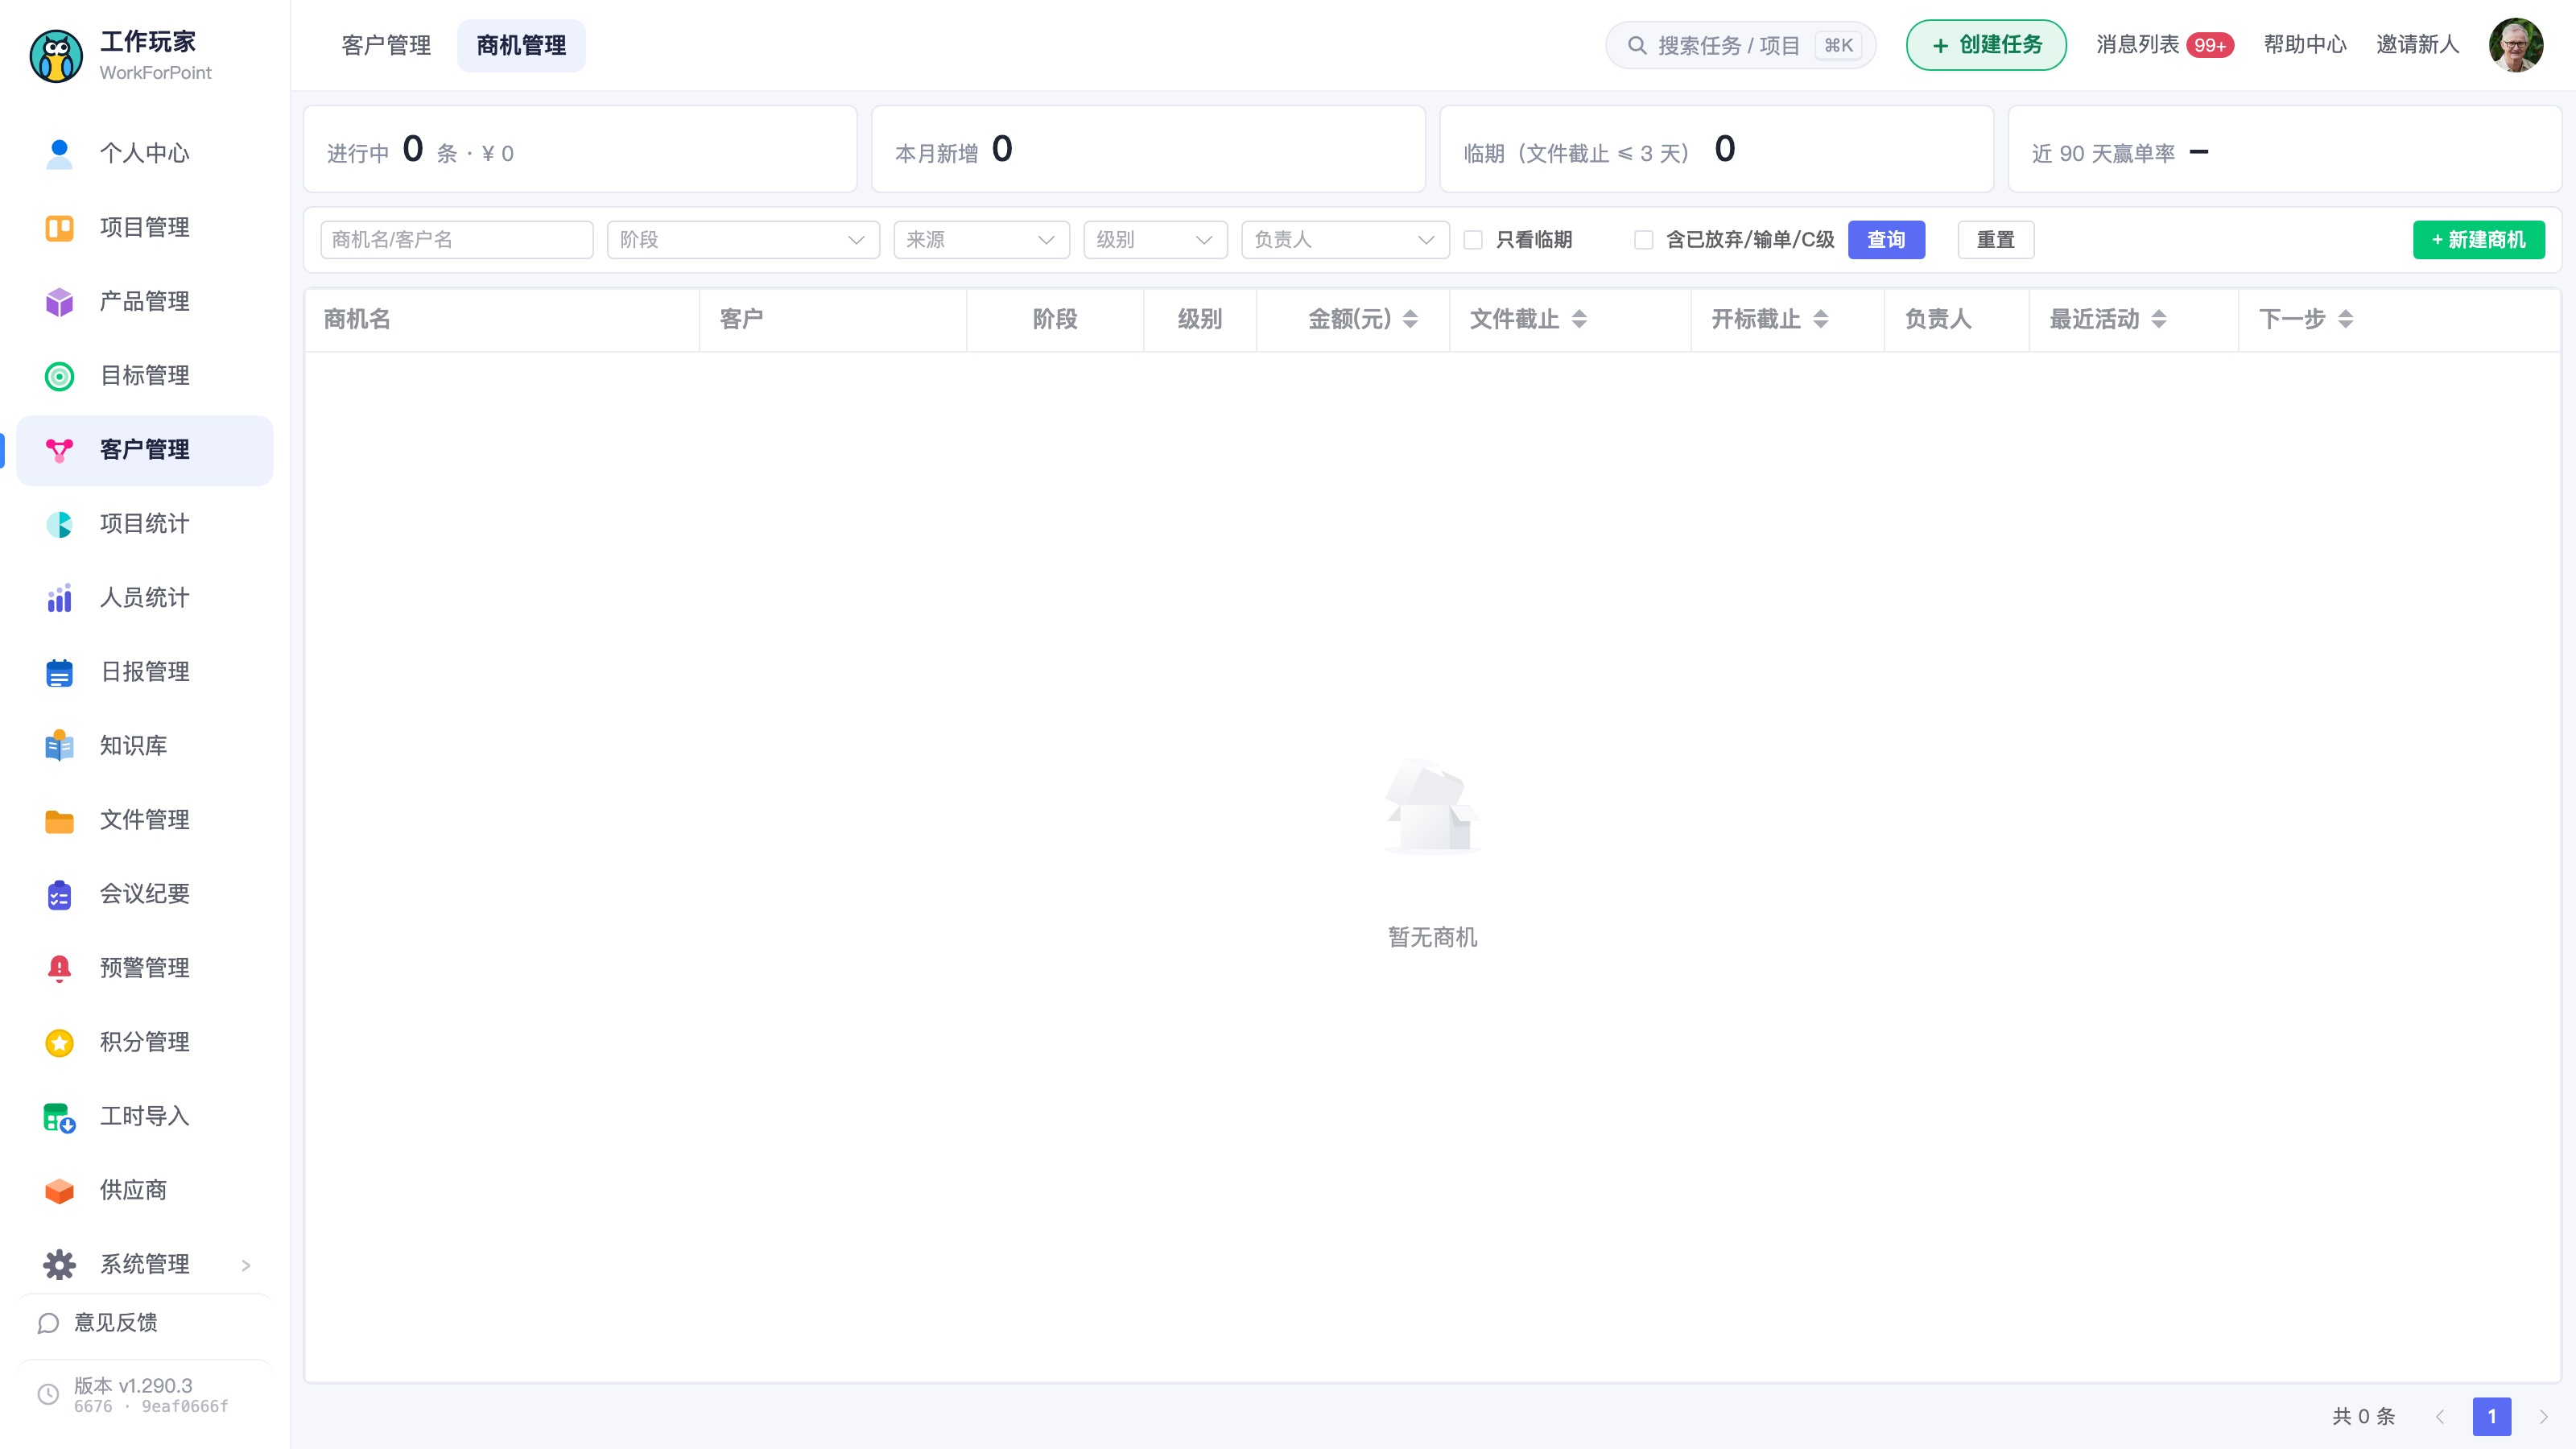Open the 来源 filter dropdown

tap(981, 240)
